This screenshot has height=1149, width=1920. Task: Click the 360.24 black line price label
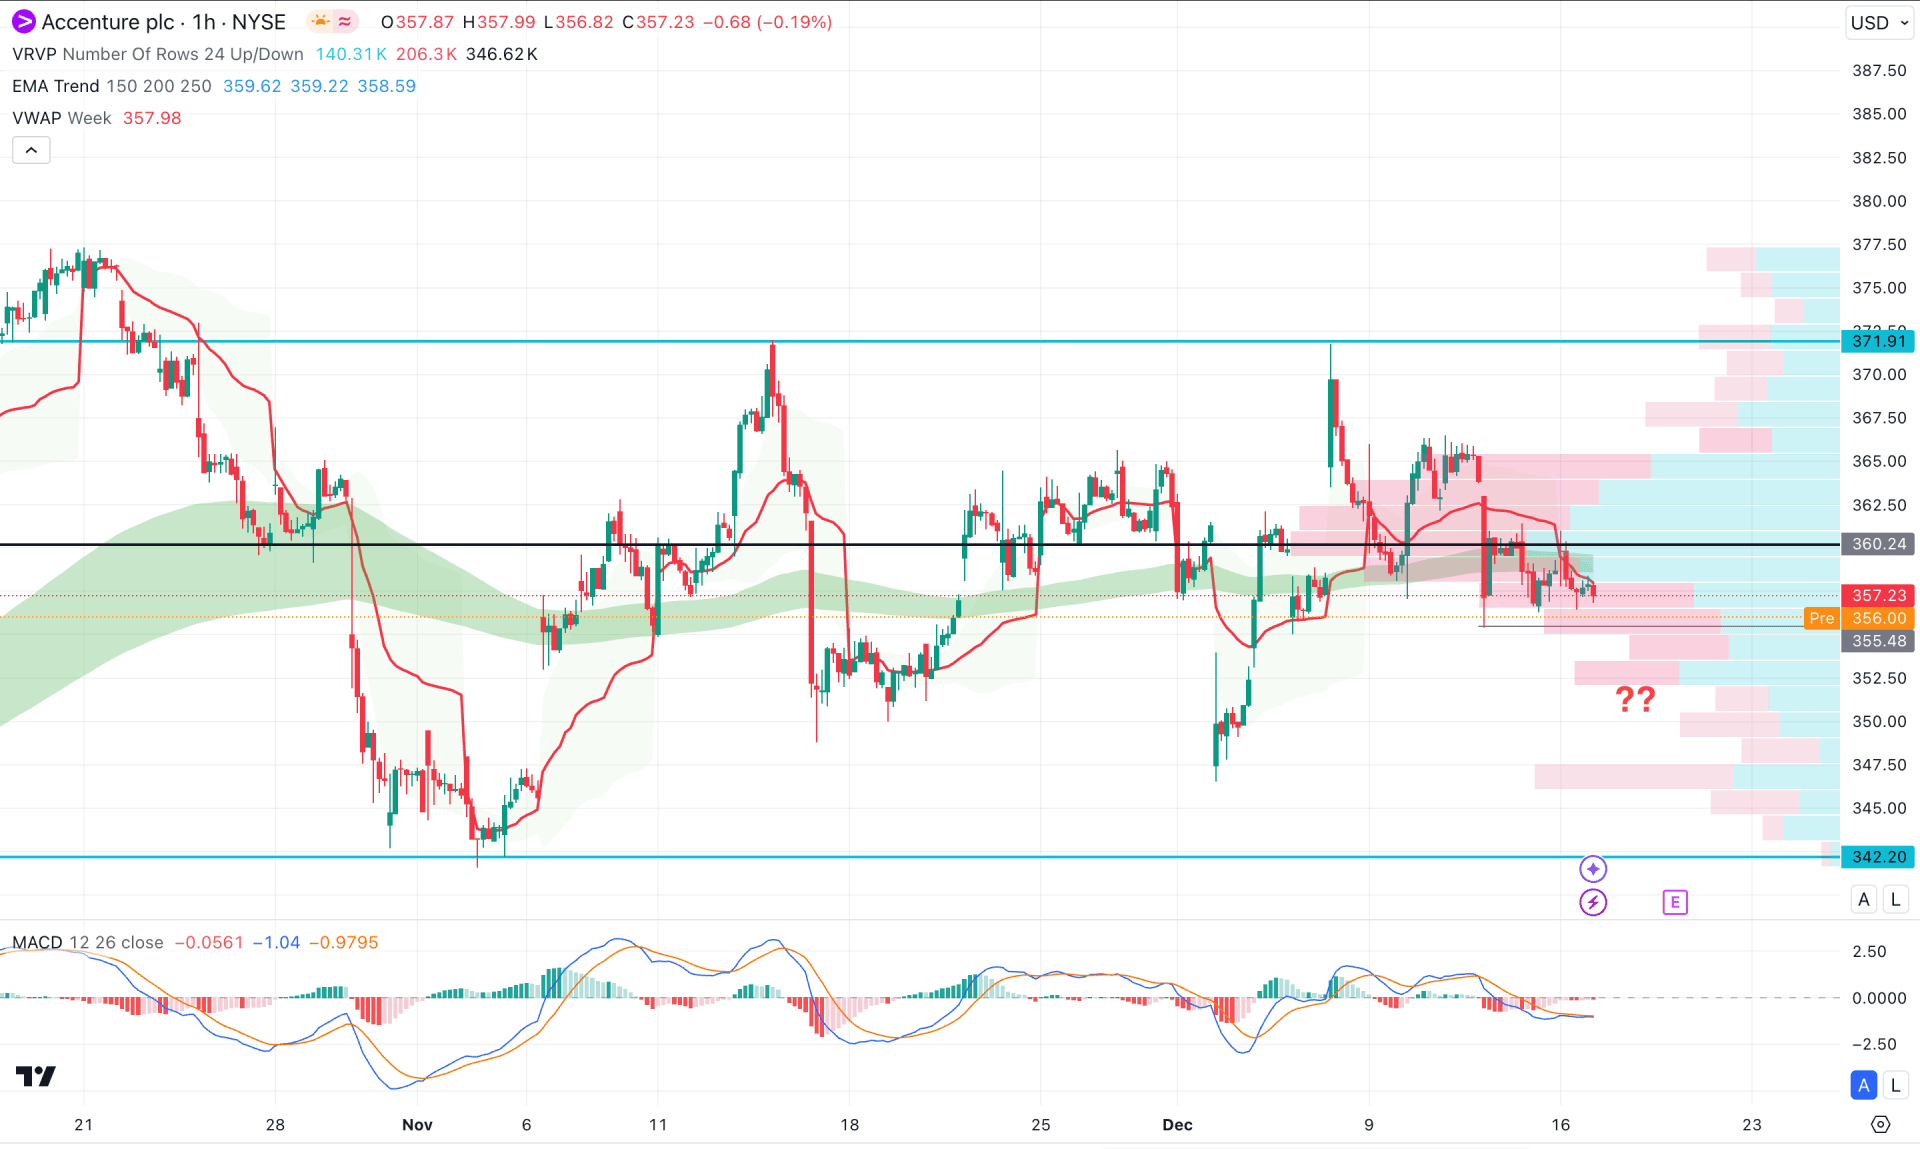tap(1878, 544)
